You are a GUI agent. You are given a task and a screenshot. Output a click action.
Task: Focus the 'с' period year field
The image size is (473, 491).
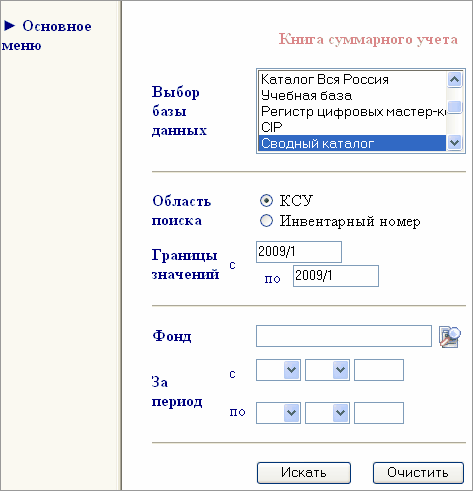(379, 370)
